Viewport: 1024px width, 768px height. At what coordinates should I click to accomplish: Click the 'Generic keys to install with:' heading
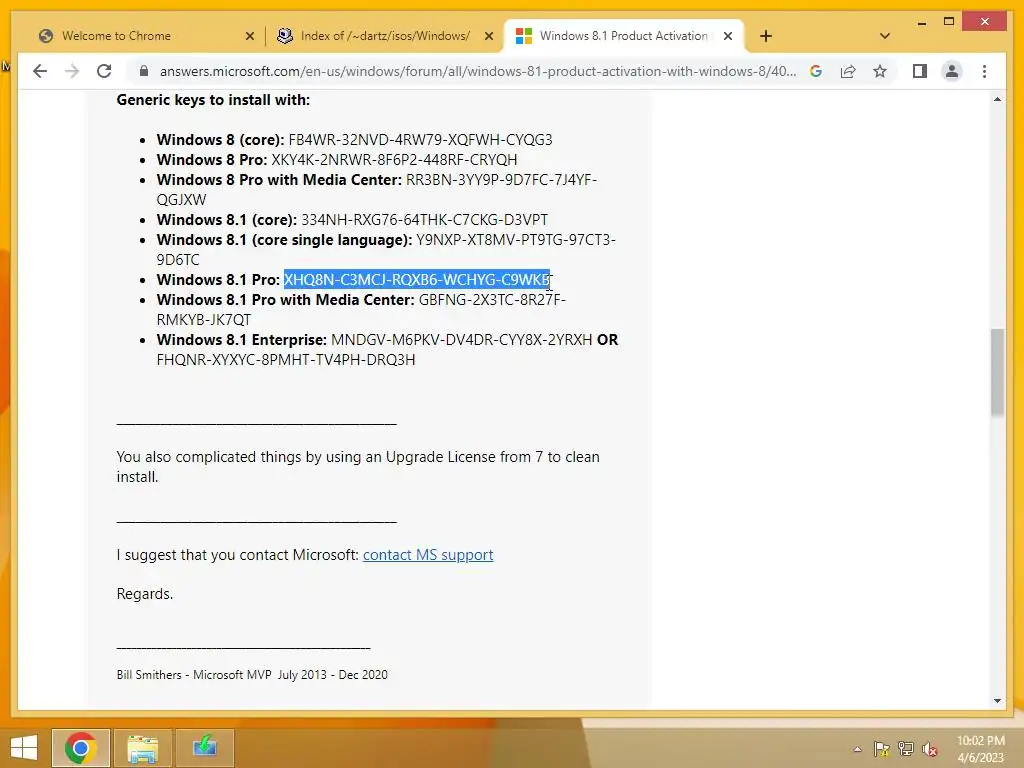coord(213,100)
